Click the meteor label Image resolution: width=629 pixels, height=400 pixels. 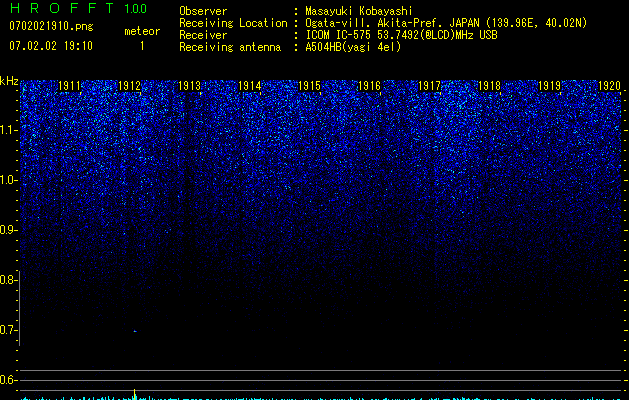point(142,31)
